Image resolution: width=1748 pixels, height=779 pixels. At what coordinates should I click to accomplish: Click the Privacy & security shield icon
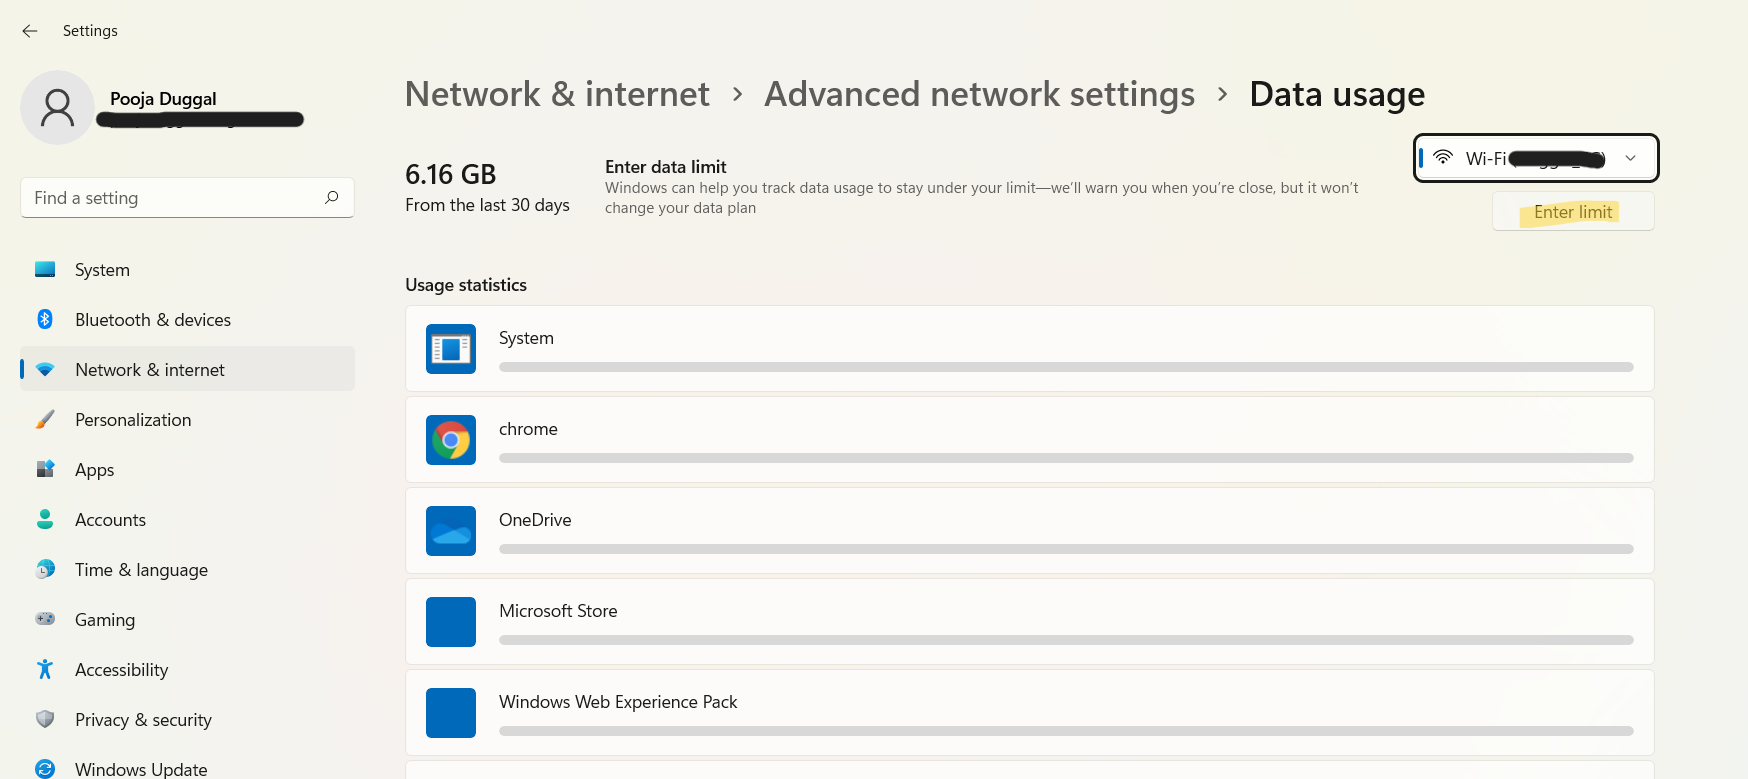(45, 719)
